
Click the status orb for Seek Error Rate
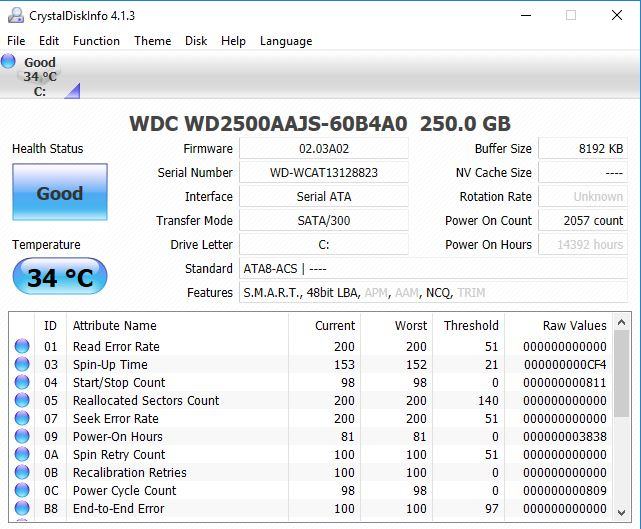coord(22,418)
